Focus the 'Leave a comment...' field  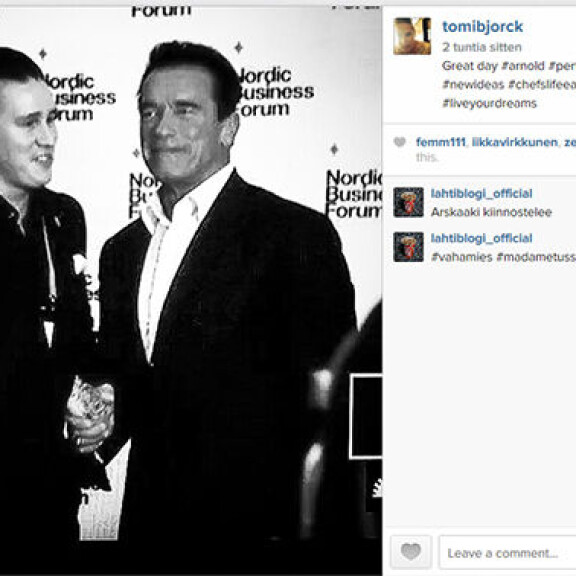(x=508, y=552)
